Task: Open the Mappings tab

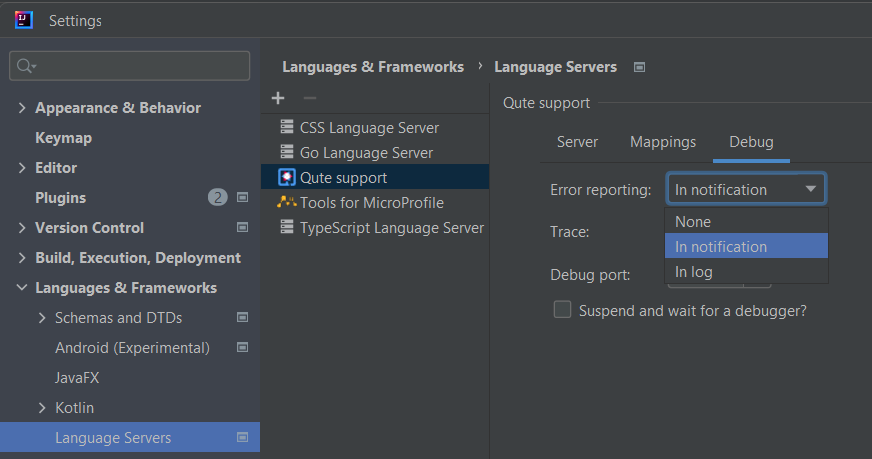Action: (663, 142)
